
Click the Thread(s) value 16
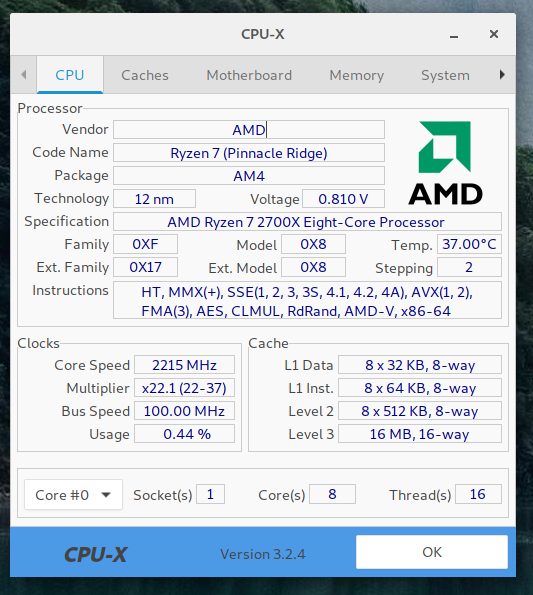point(478,494)
